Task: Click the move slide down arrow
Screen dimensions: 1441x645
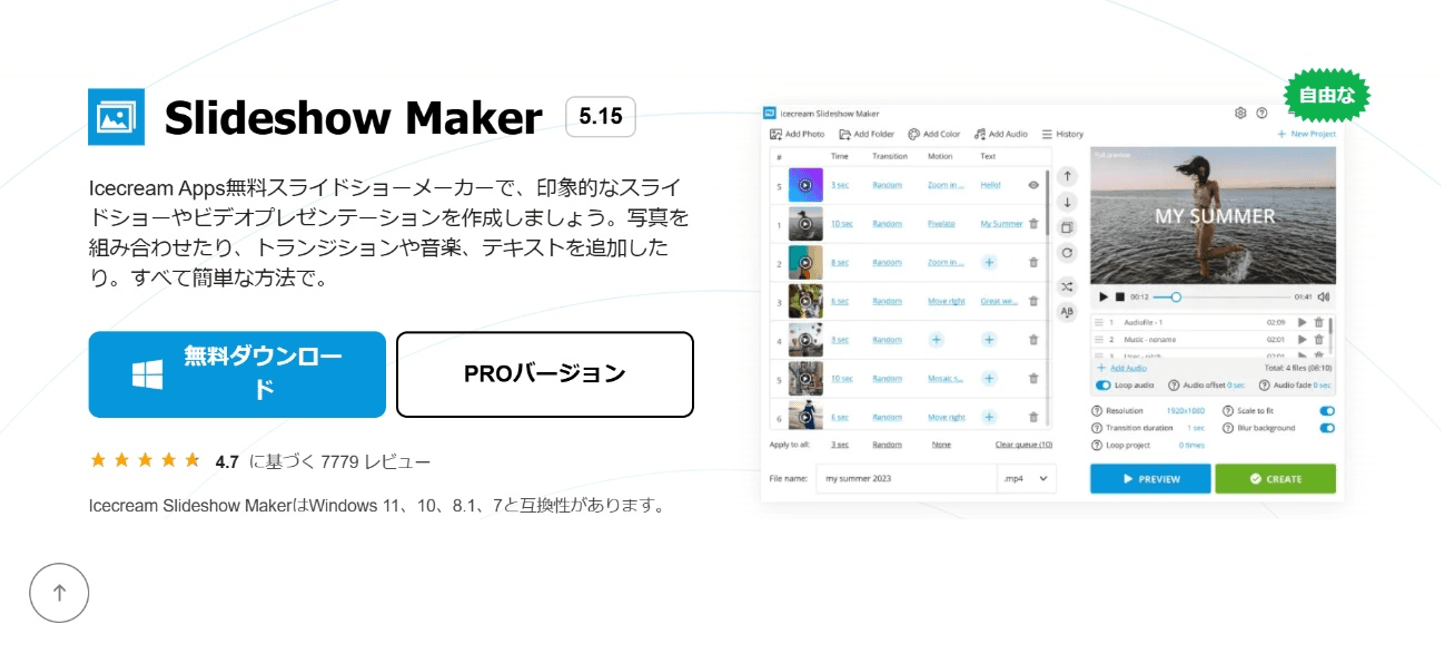Action: coord(1067,202)
